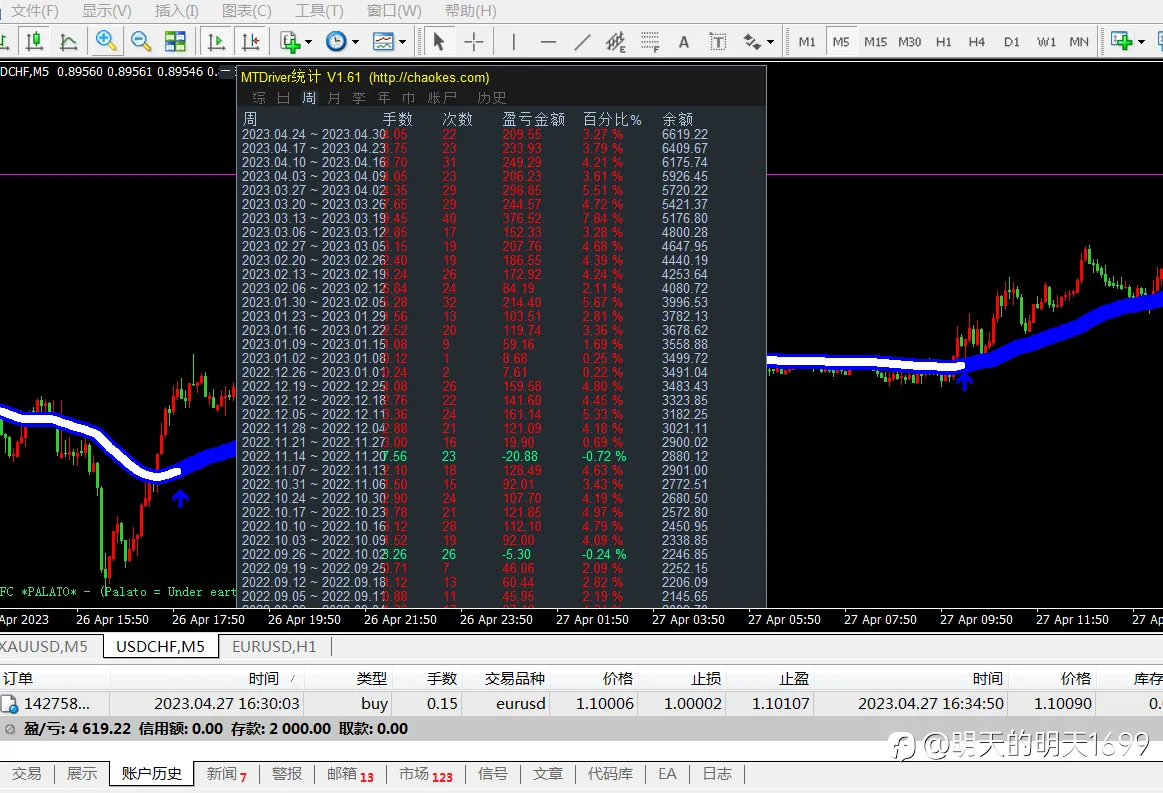Switch to H1 timeframe

[x=943, y=42]
